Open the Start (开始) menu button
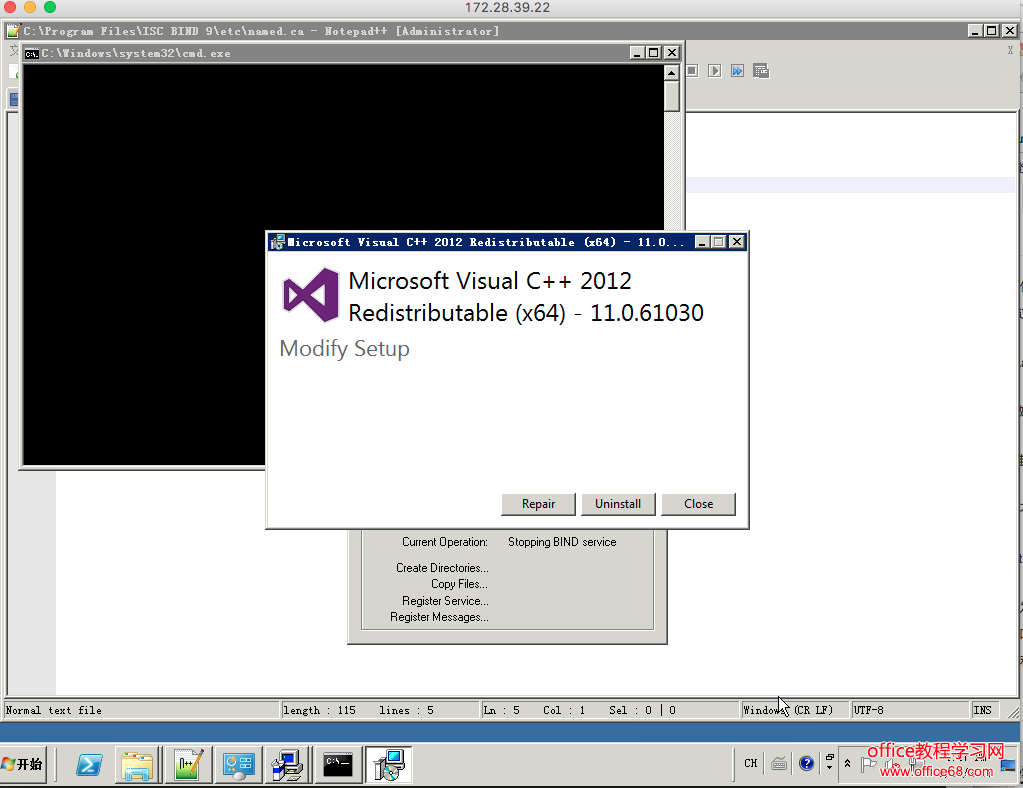The height and width of the screenshot is (788, 1023). (x=23, y=764)
